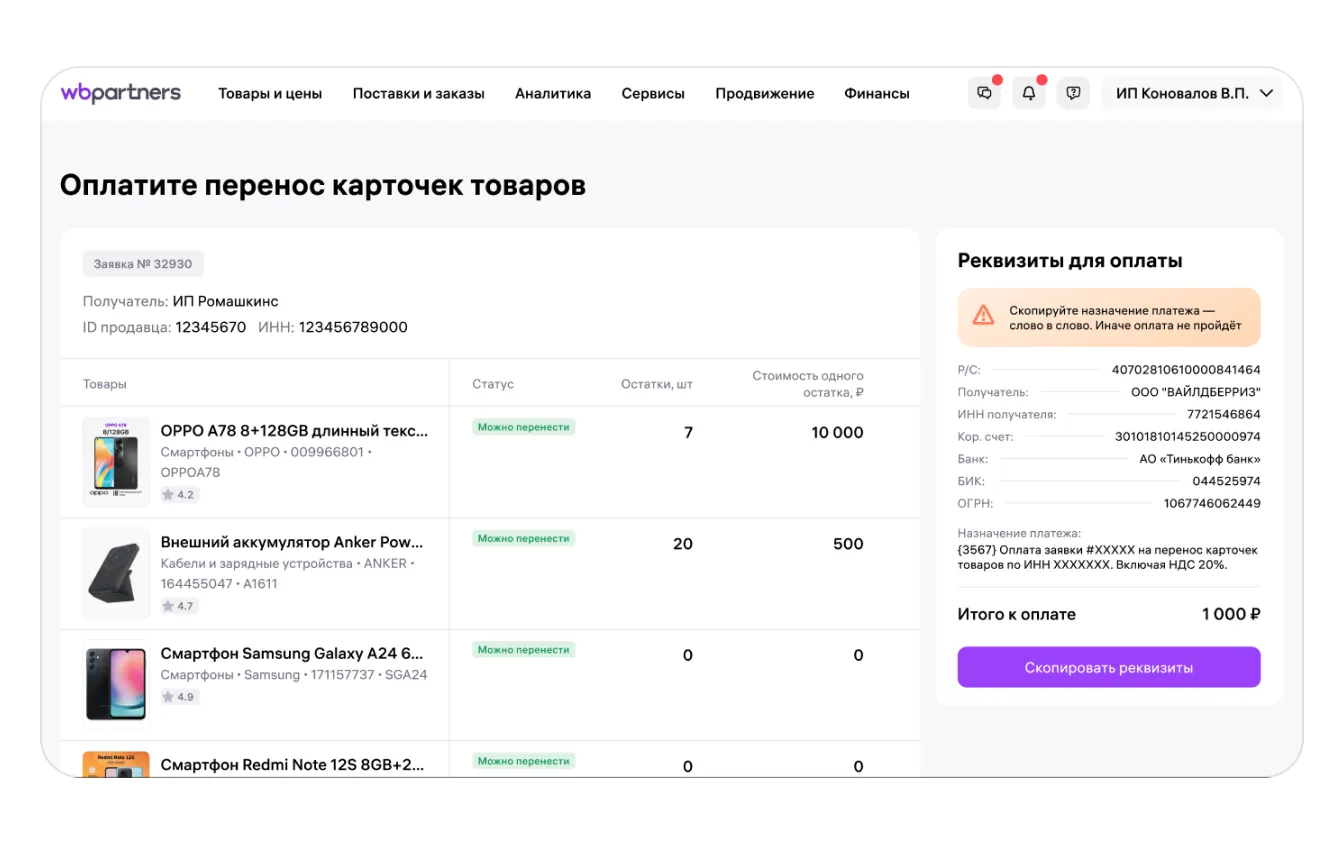Image resolution: width=1344 pixels, height=844 pixels.
Task: Click the Итого к оплате label
Action: pos(1017,614)
